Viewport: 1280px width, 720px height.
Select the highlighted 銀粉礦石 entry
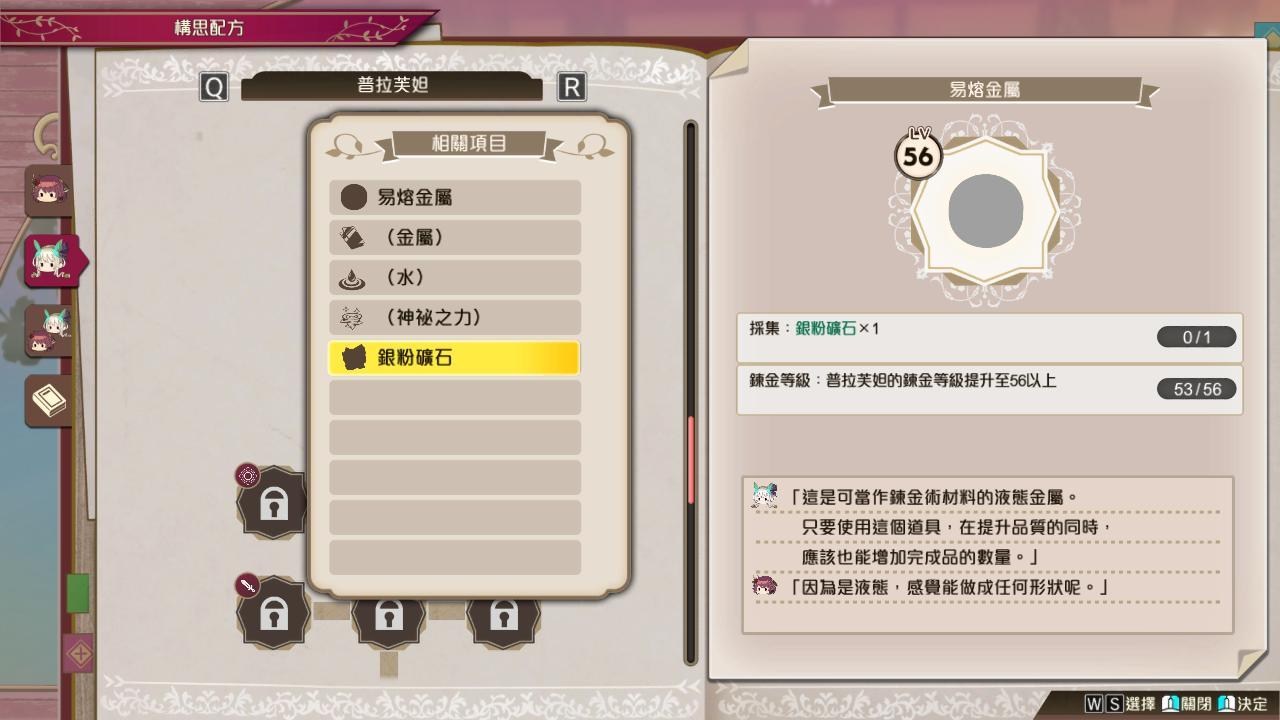455,357
